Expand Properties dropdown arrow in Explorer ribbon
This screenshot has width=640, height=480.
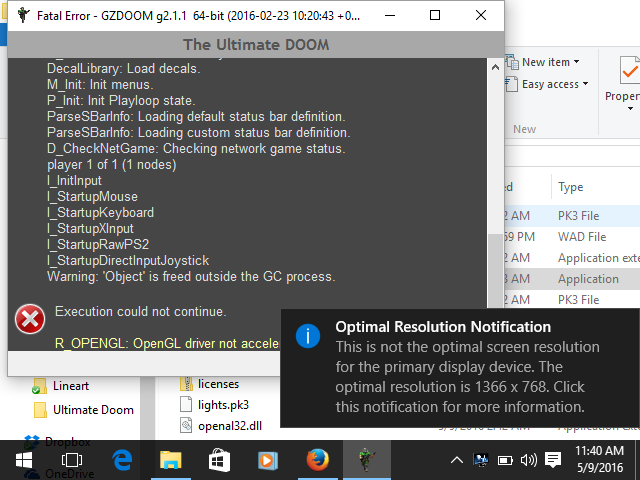click(630, 109)
